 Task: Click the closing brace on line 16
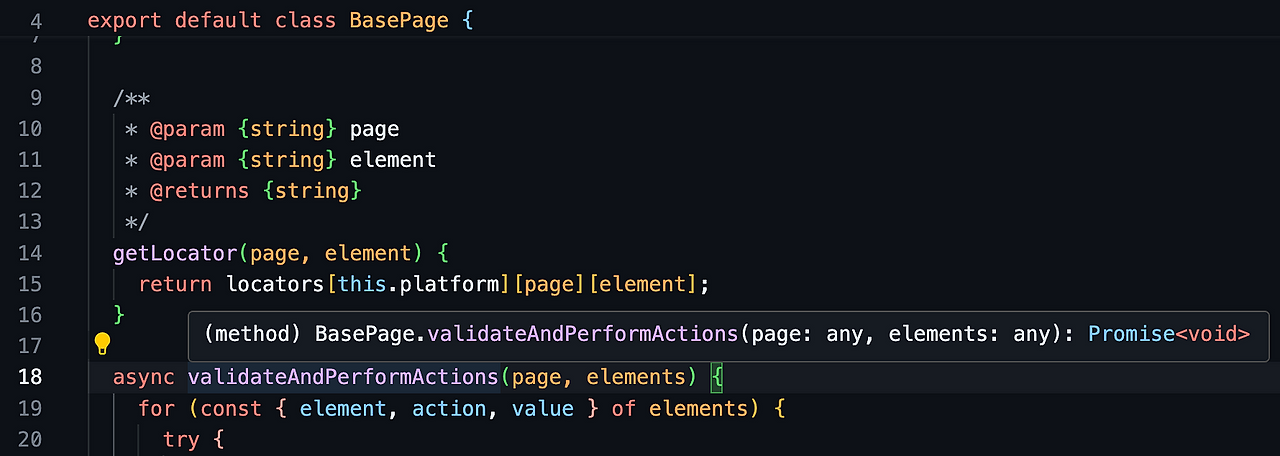coord(119,315)
